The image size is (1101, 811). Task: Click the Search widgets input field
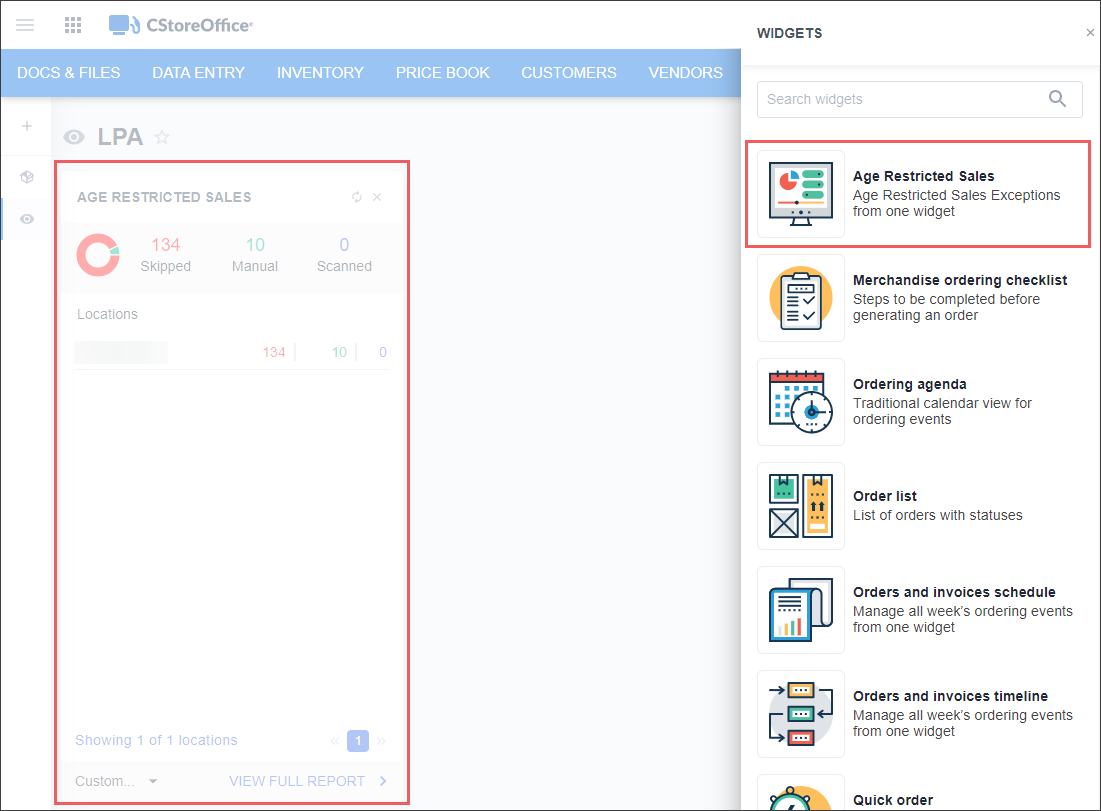coord(900,99)
